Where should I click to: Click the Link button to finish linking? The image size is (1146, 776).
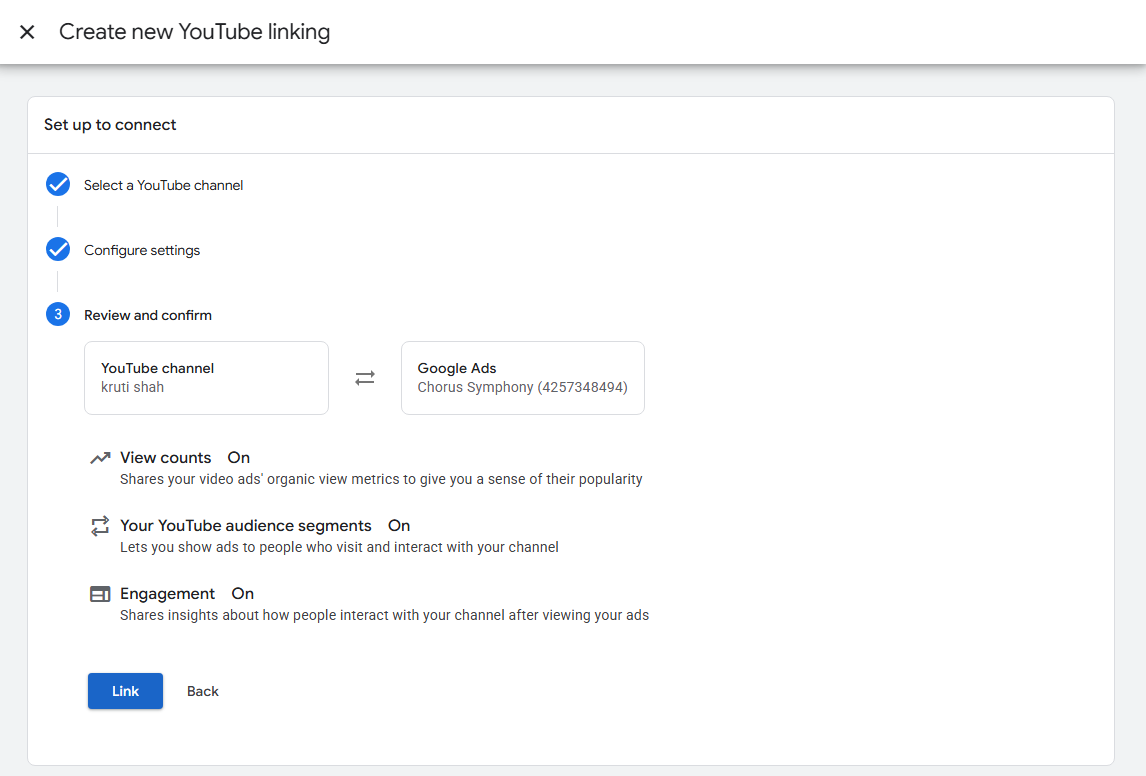tap(125, 690)
